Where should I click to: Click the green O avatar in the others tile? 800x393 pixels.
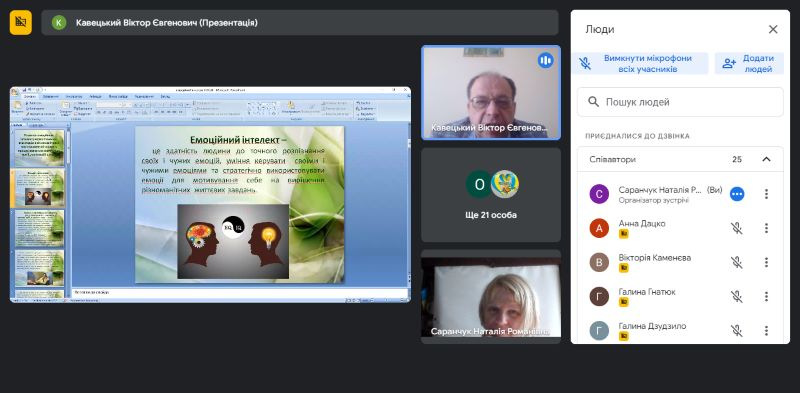tap(479, 184)
